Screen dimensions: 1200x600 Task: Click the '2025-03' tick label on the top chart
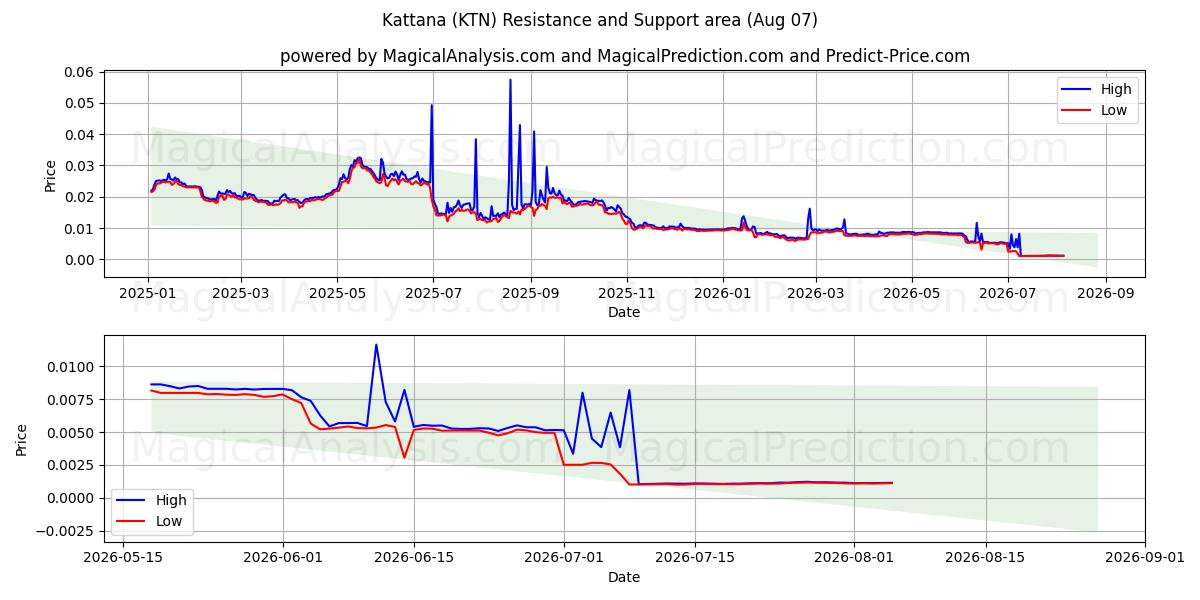241,294
